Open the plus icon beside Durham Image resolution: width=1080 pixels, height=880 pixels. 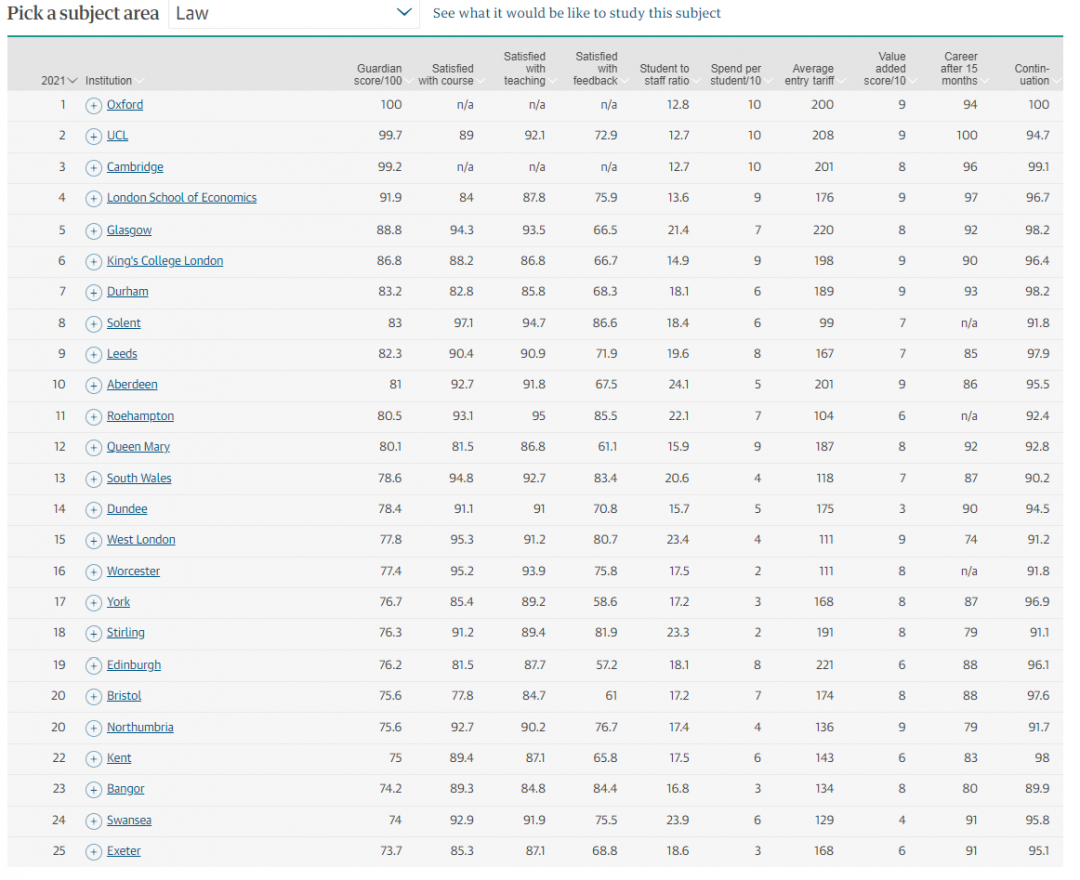pyautogui.click(x=93, y=292)
